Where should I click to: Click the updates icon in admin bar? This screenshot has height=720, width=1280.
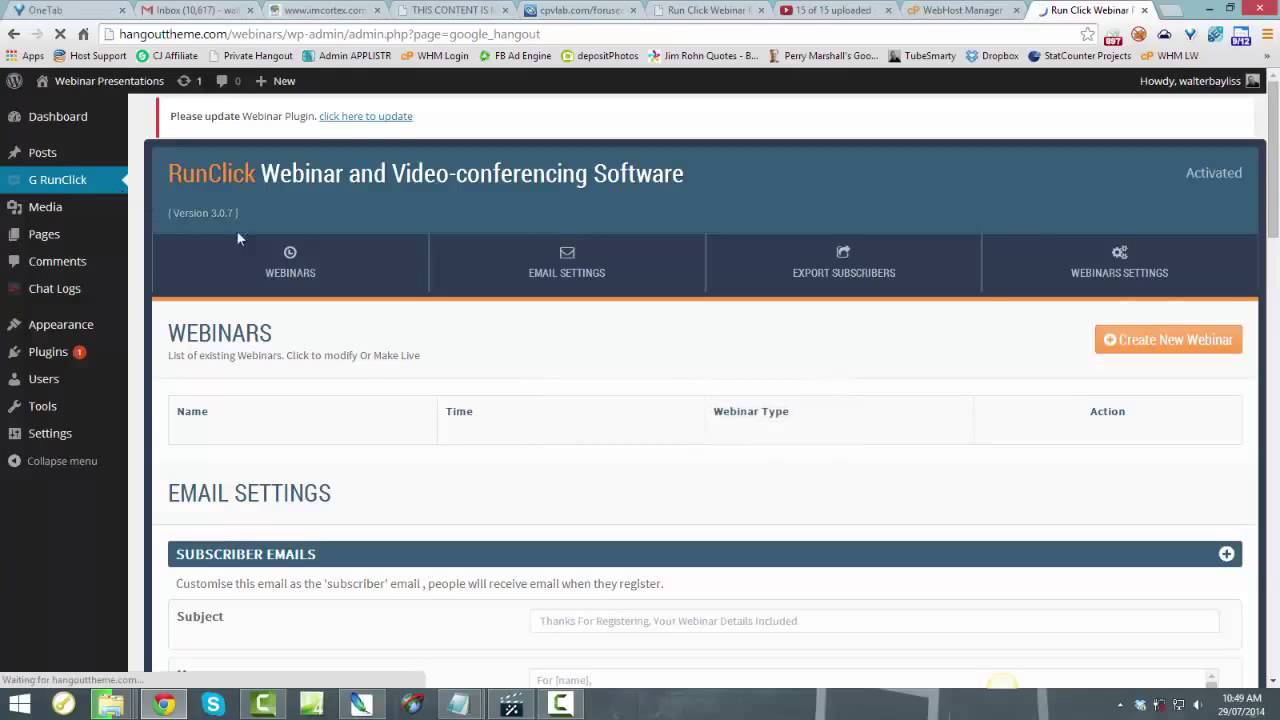coord(184,81)
